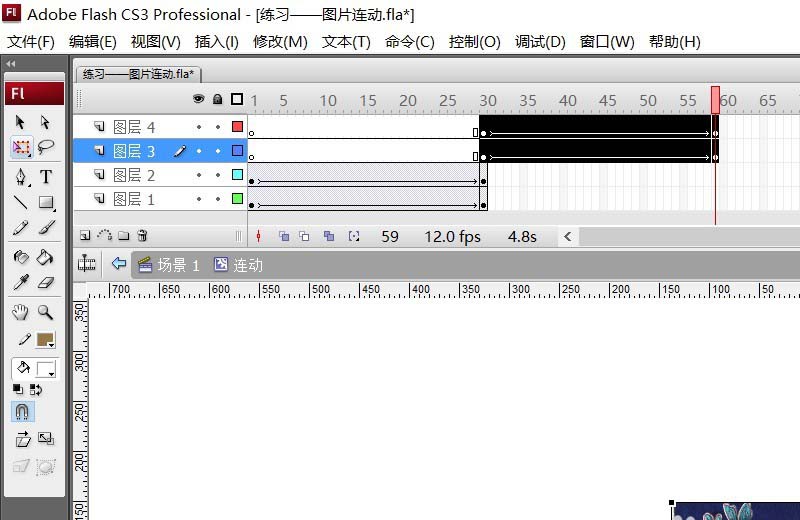Click the Swap Colors button

(36, 390)
